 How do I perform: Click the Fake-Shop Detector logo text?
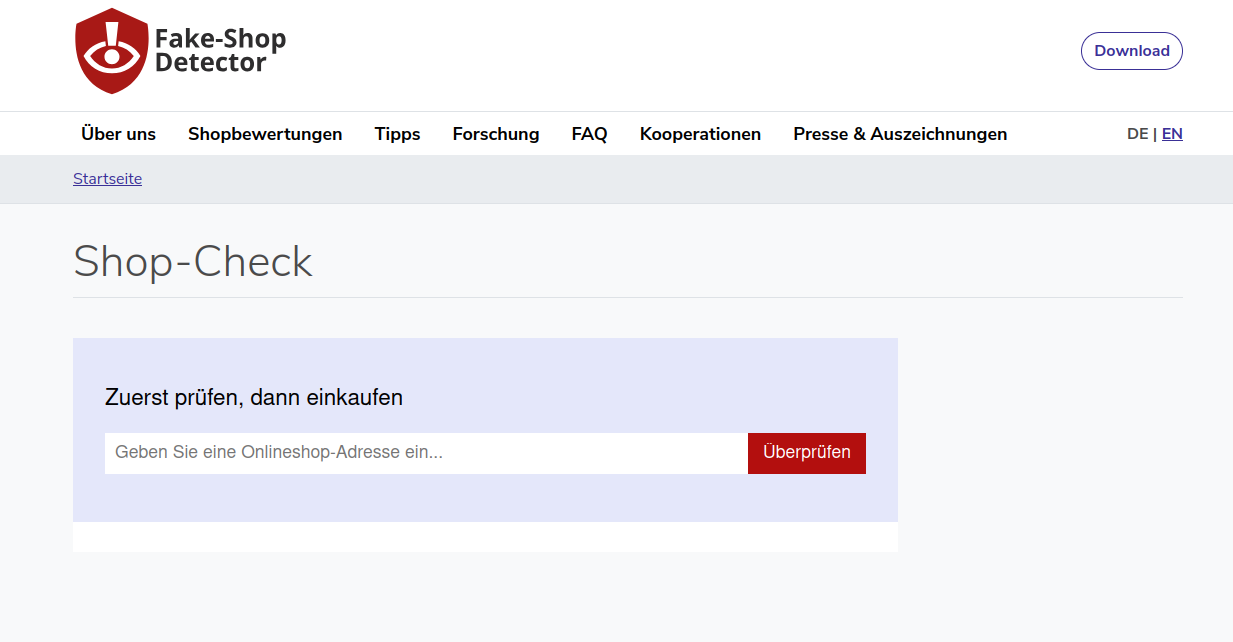pyautogui.click(x=220, y=51)
